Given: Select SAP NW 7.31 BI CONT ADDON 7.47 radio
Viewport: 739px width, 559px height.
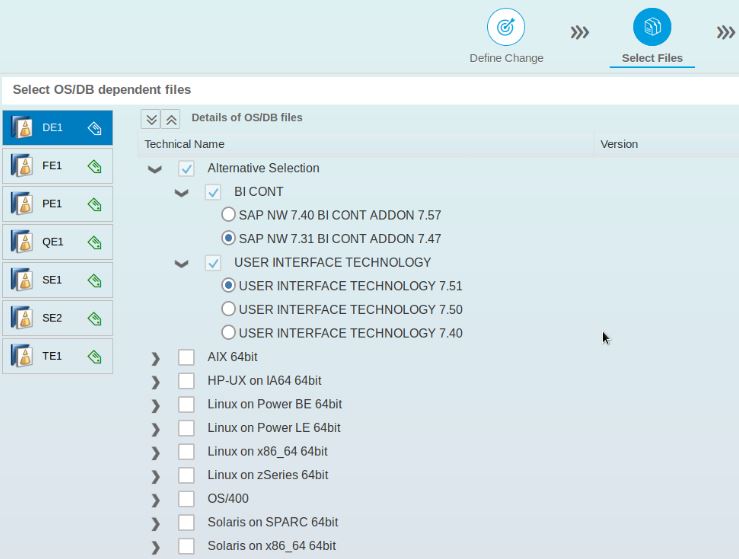Looking at the screenshot, I should tap(228, 238).
